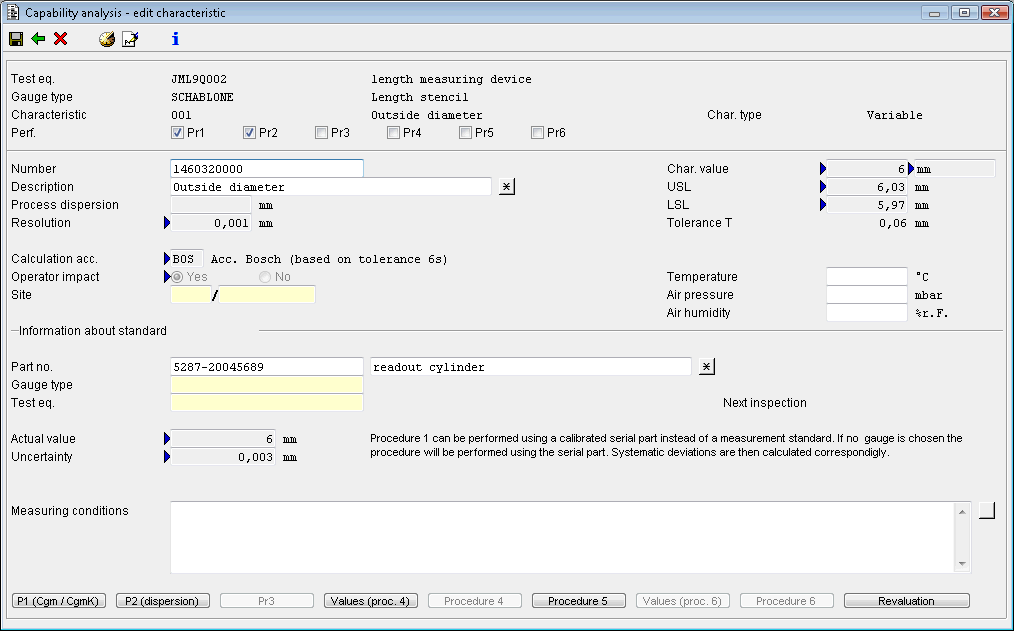Show information with the blue i icon
This screenshot has height=631, width=1014.
pos(175,39)
